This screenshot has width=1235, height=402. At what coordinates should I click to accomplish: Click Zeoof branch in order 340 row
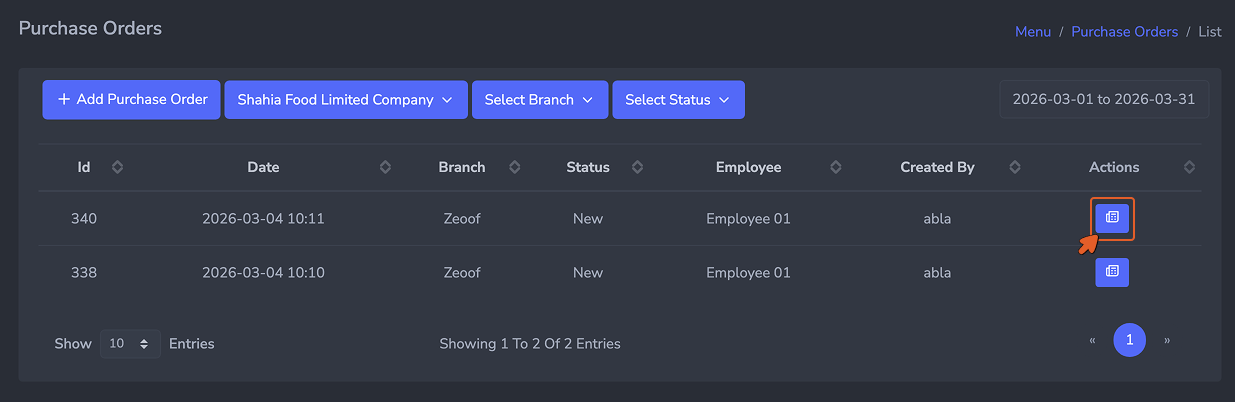(x=462, y=218)
